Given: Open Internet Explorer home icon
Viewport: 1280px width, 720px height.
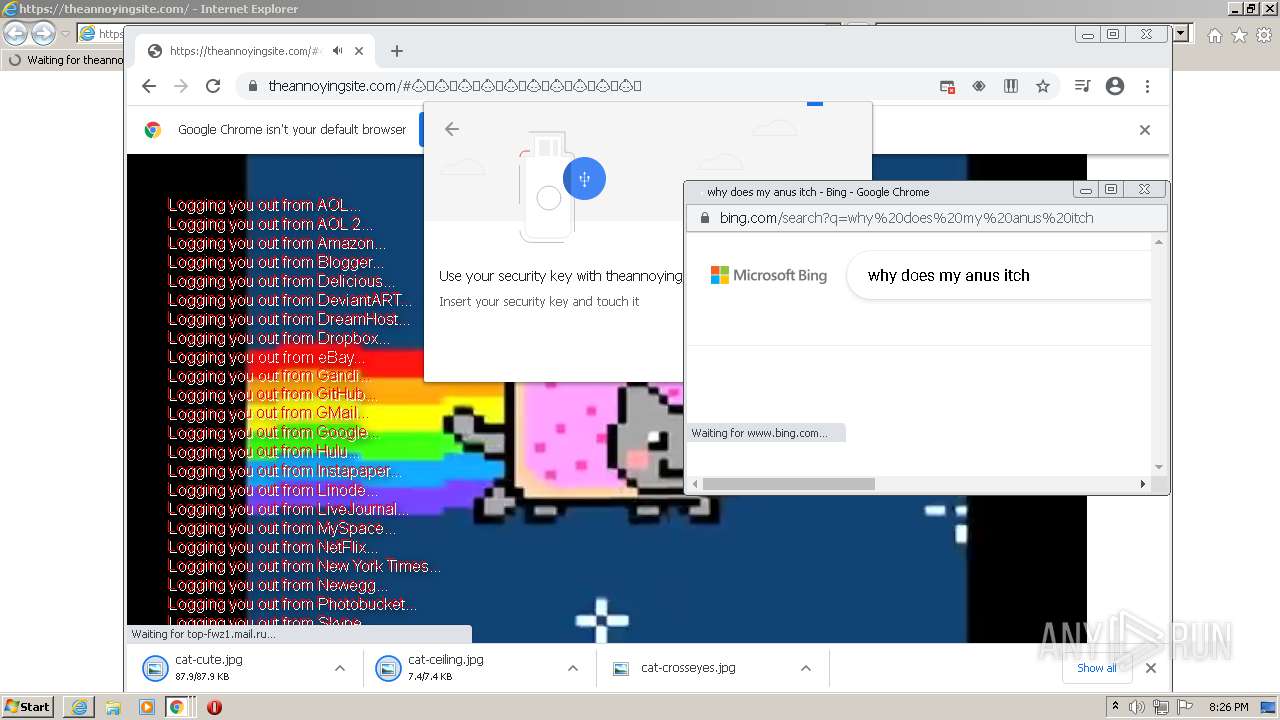Looking at the screenshot, I should point(1214,35).
